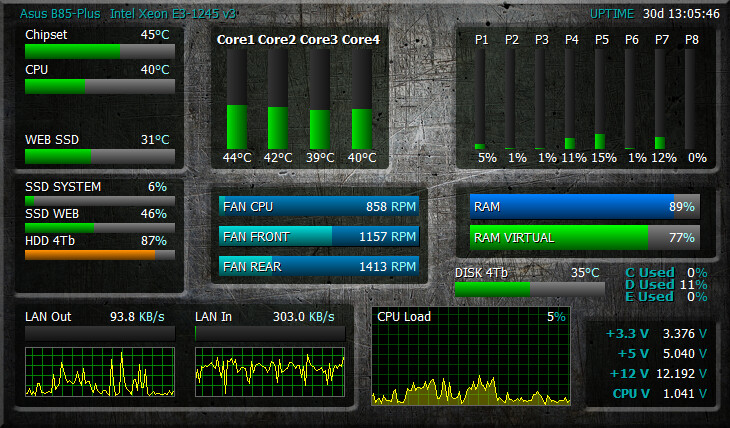730x428 pixels.
Task: Click the WEB SSD temperature bar
Action: coord(99,156)
